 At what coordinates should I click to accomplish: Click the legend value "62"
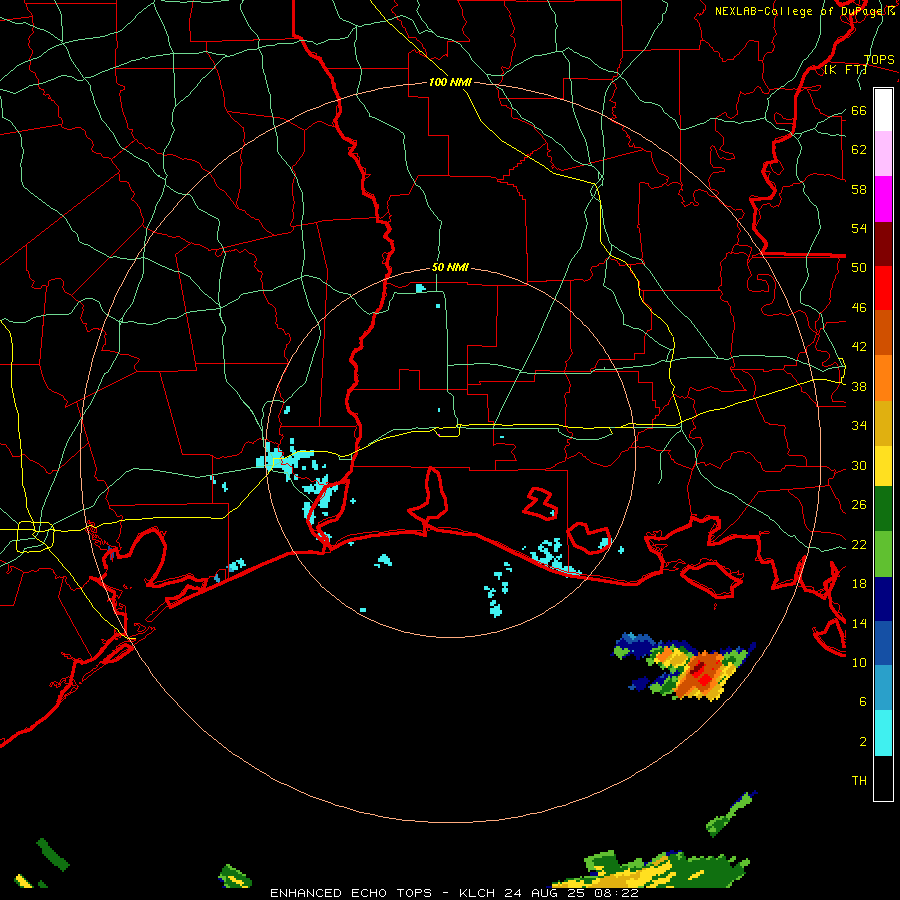coord(859,150)
